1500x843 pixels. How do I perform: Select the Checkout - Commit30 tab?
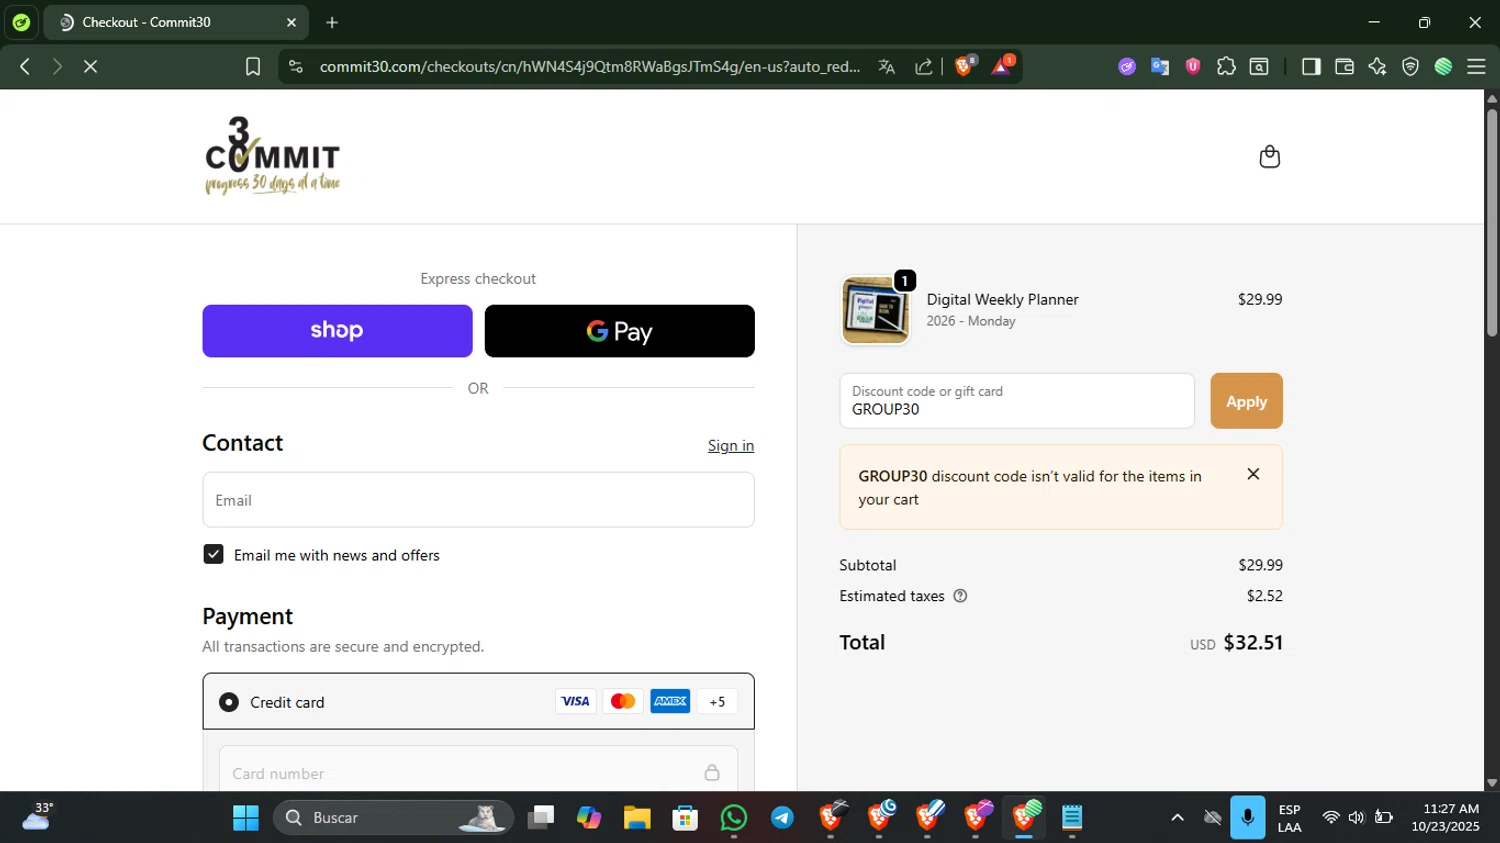(x=175, y=22)
